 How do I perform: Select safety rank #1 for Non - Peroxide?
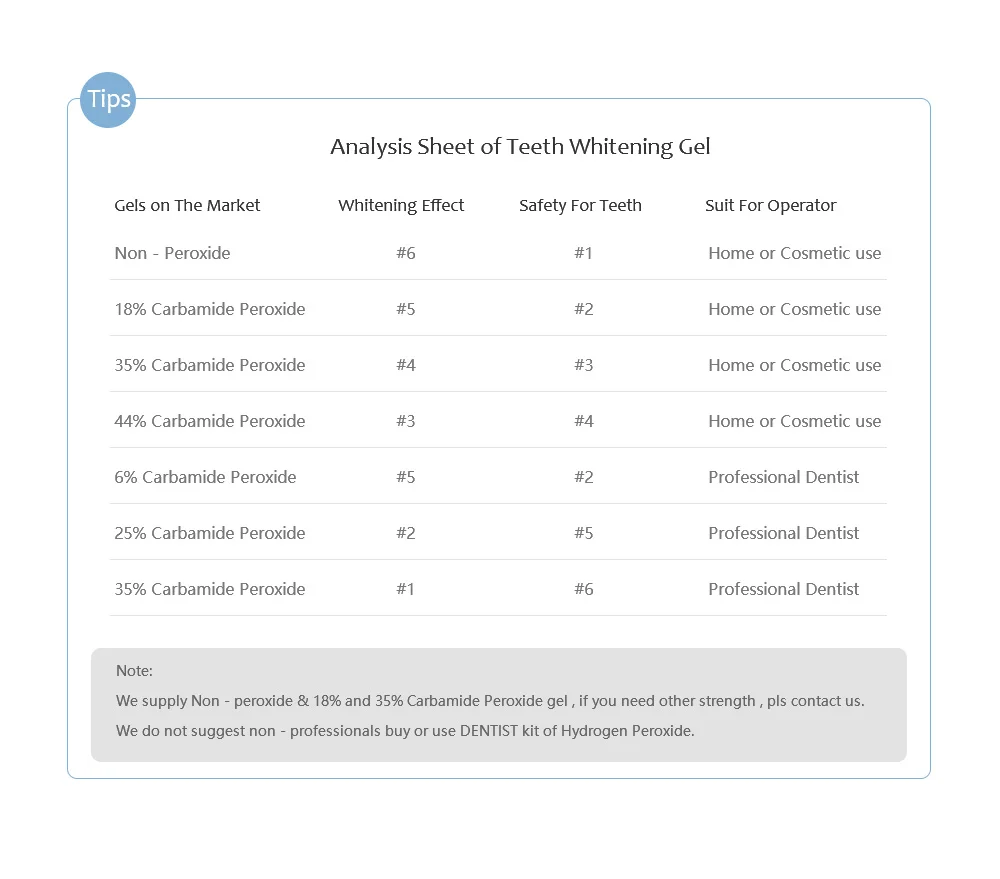[x=584, y=253]
